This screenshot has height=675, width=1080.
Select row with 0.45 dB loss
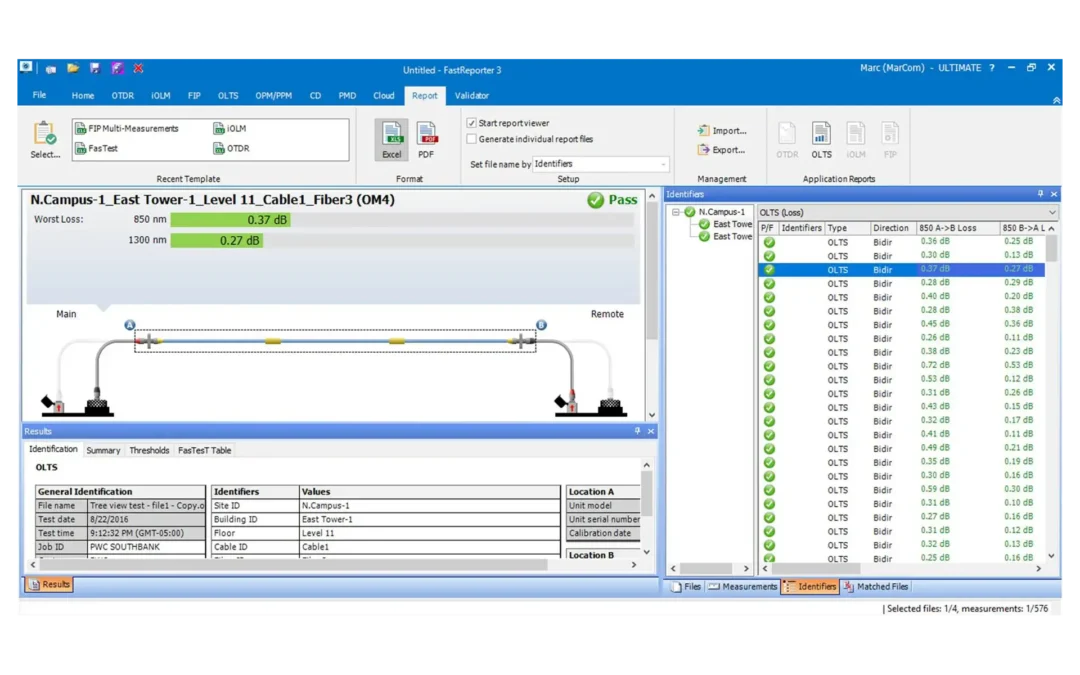tap(902, 324)
